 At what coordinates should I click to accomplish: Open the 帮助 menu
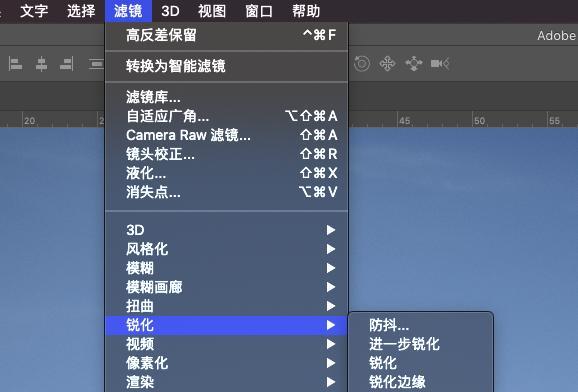[x=306, y=11]
